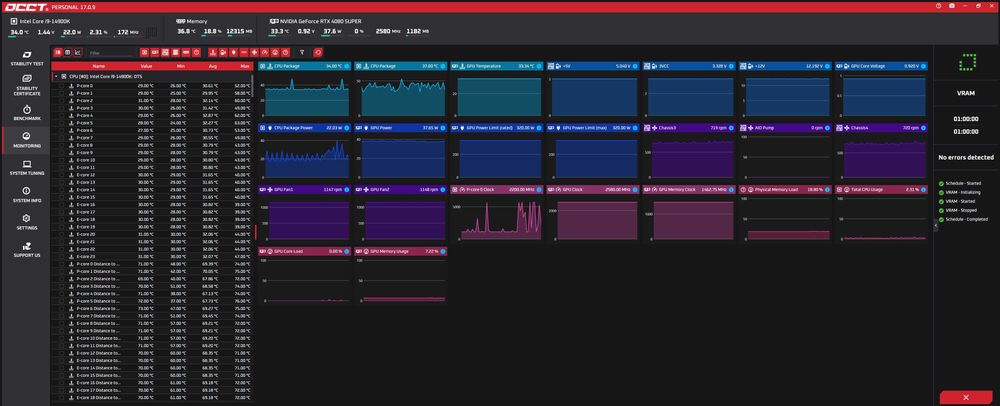Click the Chassis3 fan graph title
Viewport: 1000px width, 406px height.
click(668, 127)
